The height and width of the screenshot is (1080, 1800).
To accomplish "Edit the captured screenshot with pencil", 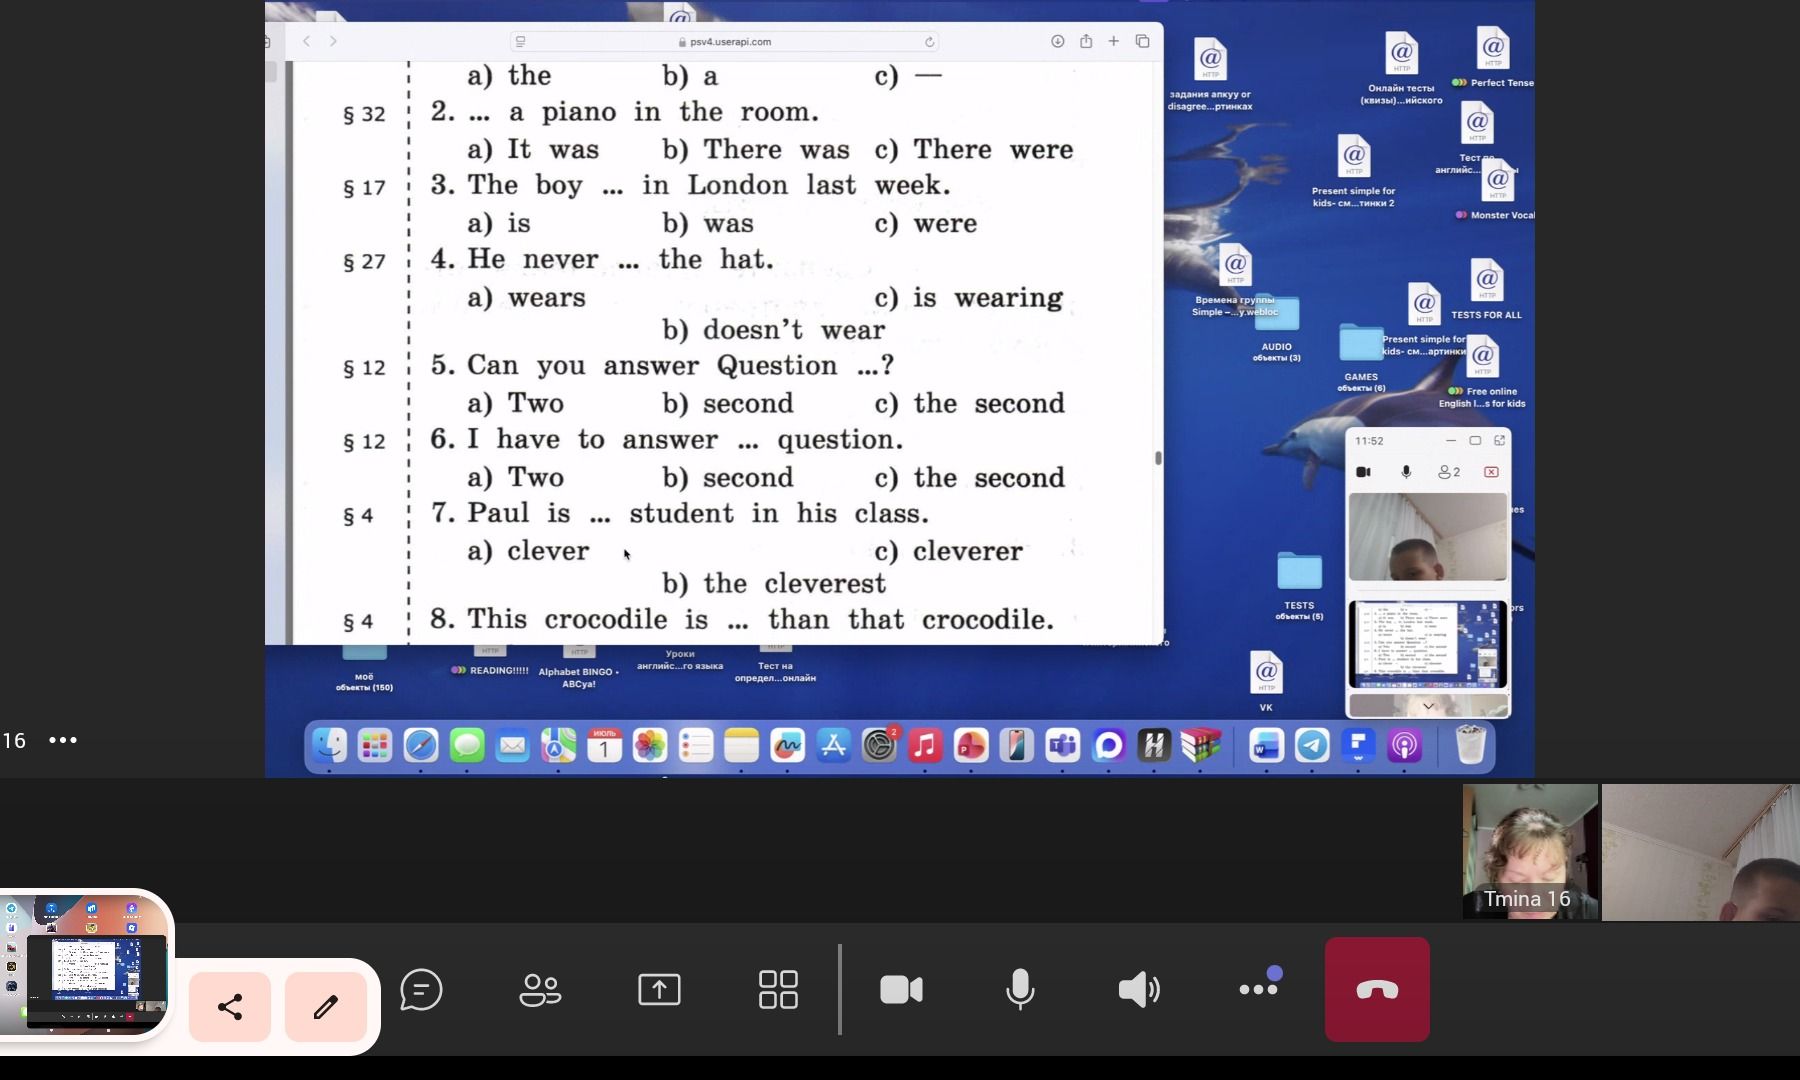I will click(x=326, y=1007).
